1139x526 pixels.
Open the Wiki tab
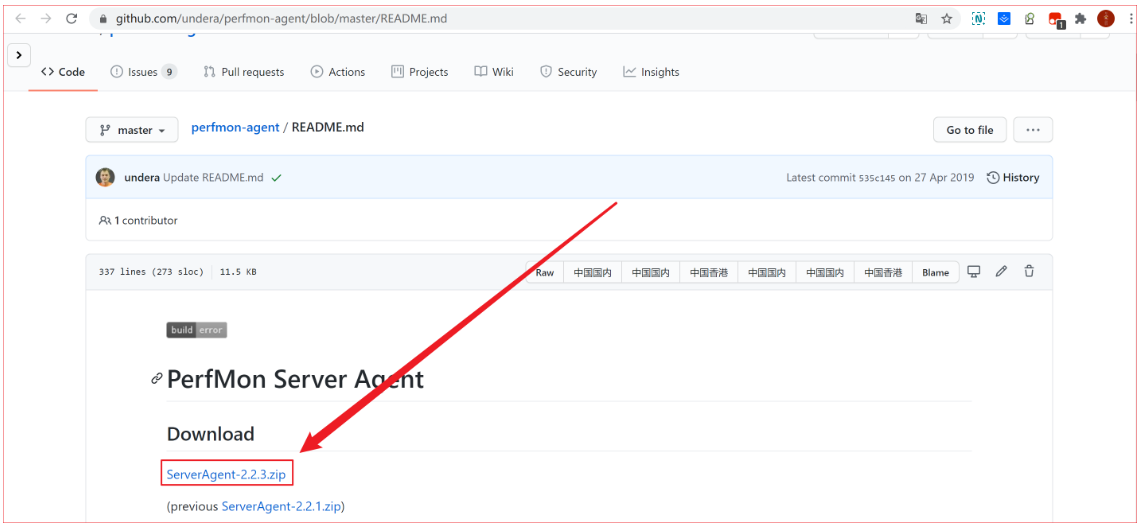pos(494,72)
